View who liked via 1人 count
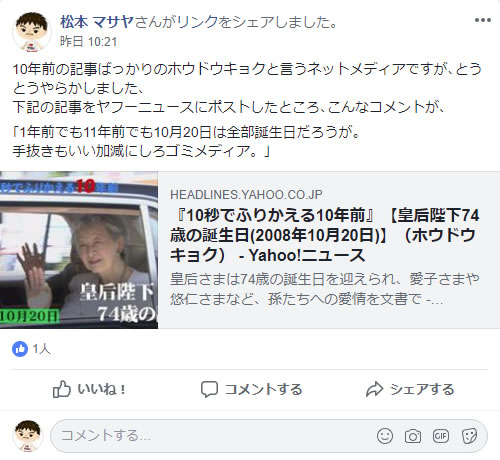The width and height of the screenshot is (500, 460). point(41,349)
